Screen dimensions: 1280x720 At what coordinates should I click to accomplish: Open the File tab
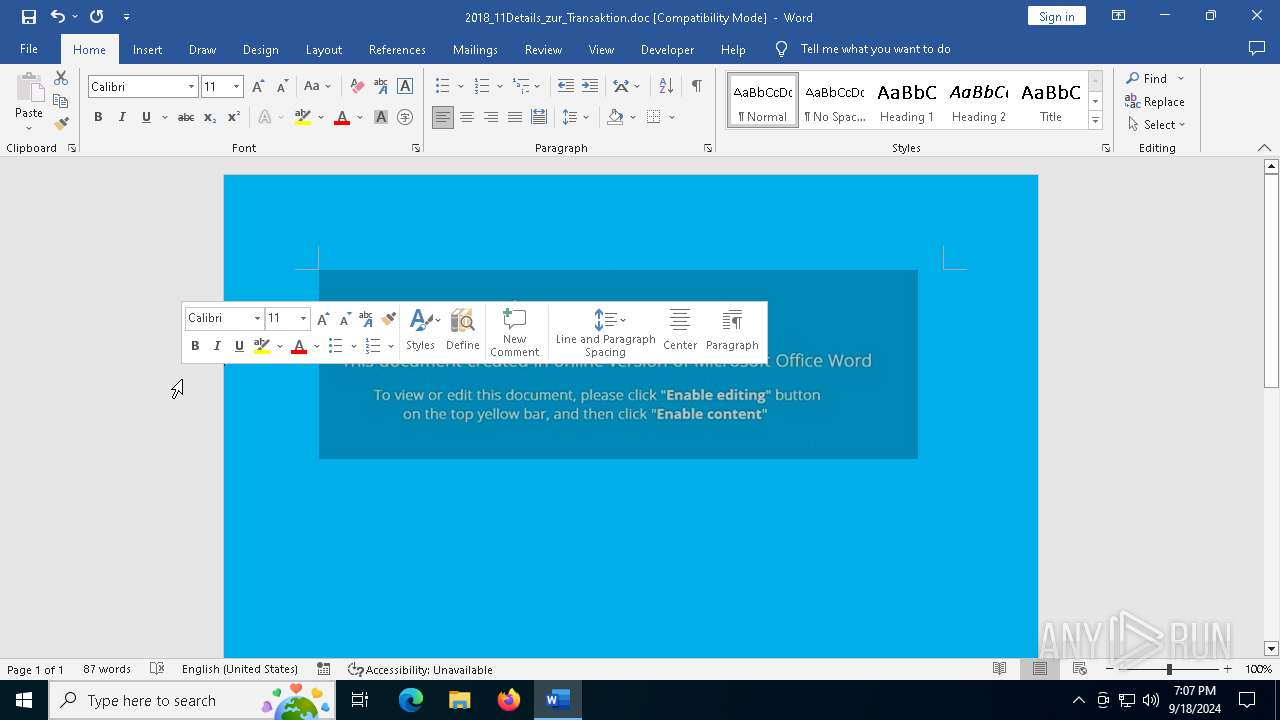click(29, 49)
